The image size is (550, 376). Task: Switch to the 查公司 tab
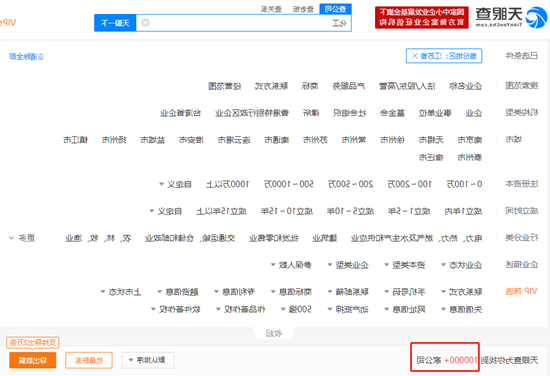coord(335,9)
